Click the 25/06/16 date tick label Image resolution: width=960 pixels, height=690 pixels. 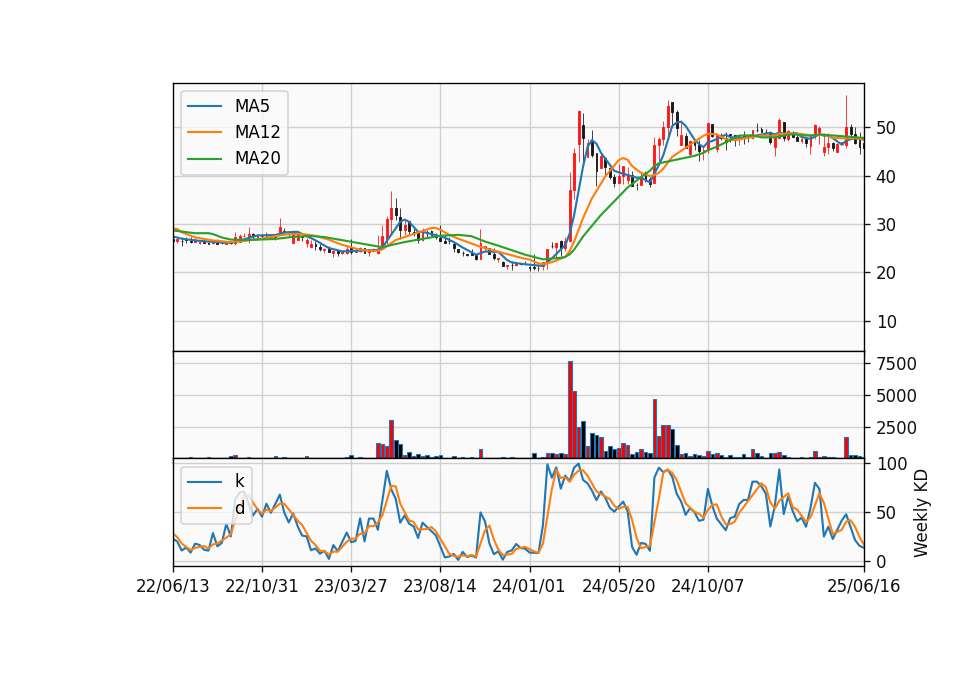pyautogui.click(x=864, y=586)
